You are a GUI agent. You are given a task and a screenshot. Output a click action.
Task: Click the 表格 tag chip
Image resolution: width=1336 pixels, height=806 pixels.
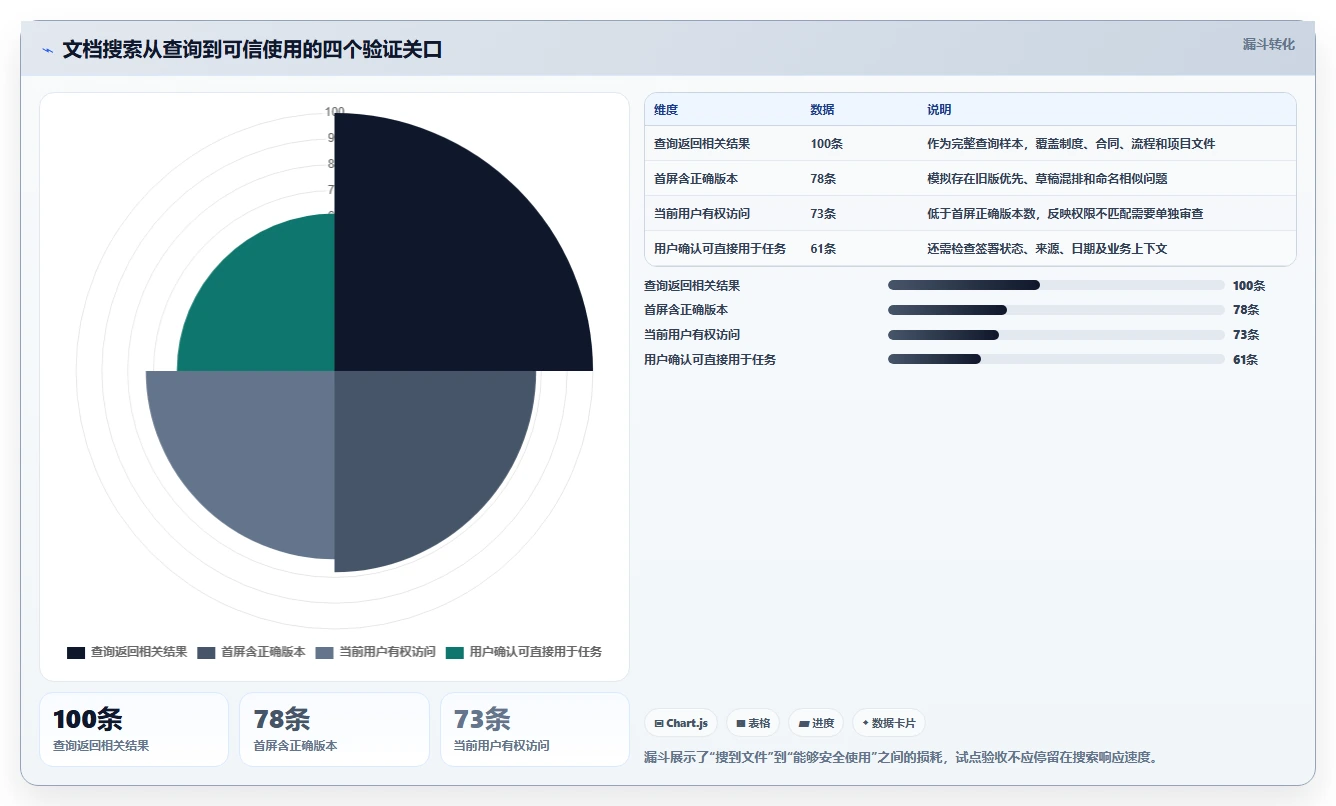click(753, 723)
